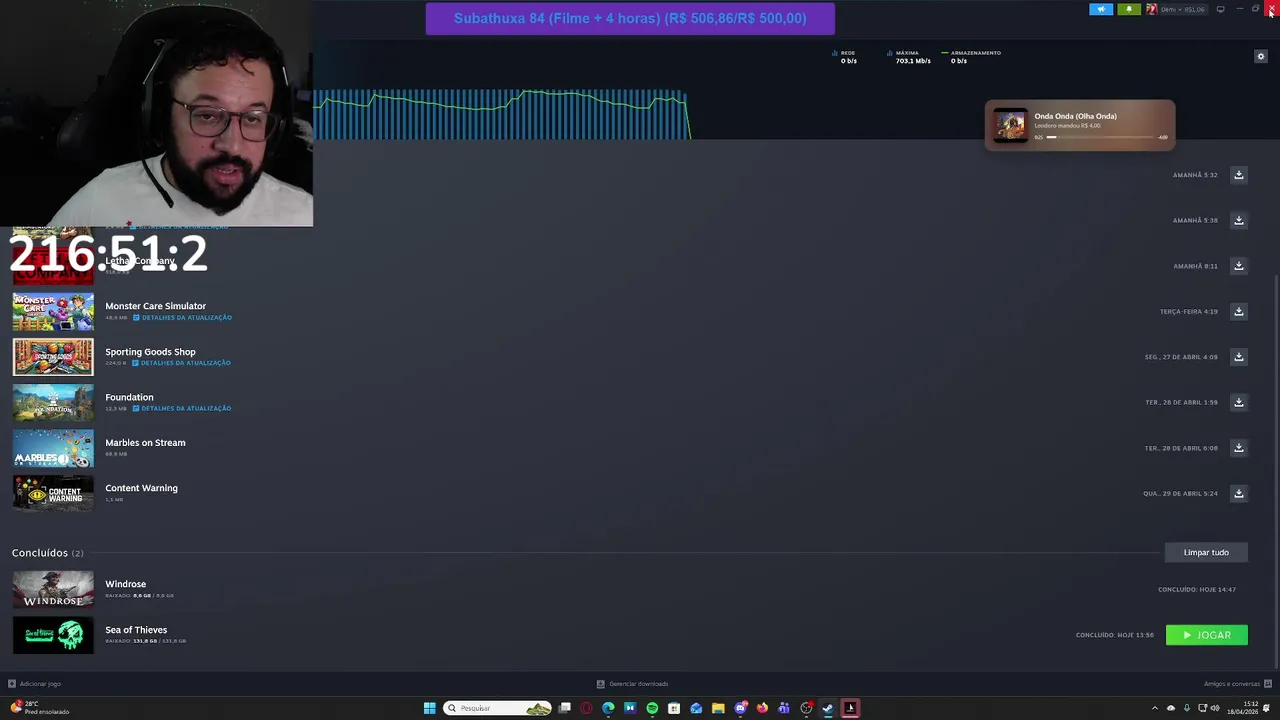Image resolution: width=1280 pixels, height=720 pixels.
Task: Select the Sea of Thieves title
Action: [136, 630]
